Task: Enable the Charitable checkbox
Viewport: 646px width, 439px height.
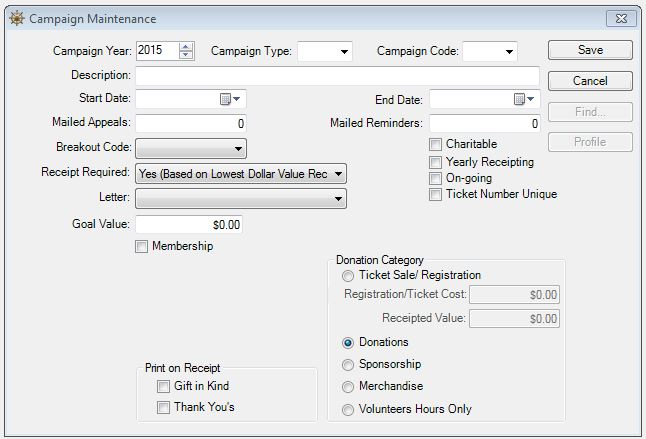Action: point(436,145)
